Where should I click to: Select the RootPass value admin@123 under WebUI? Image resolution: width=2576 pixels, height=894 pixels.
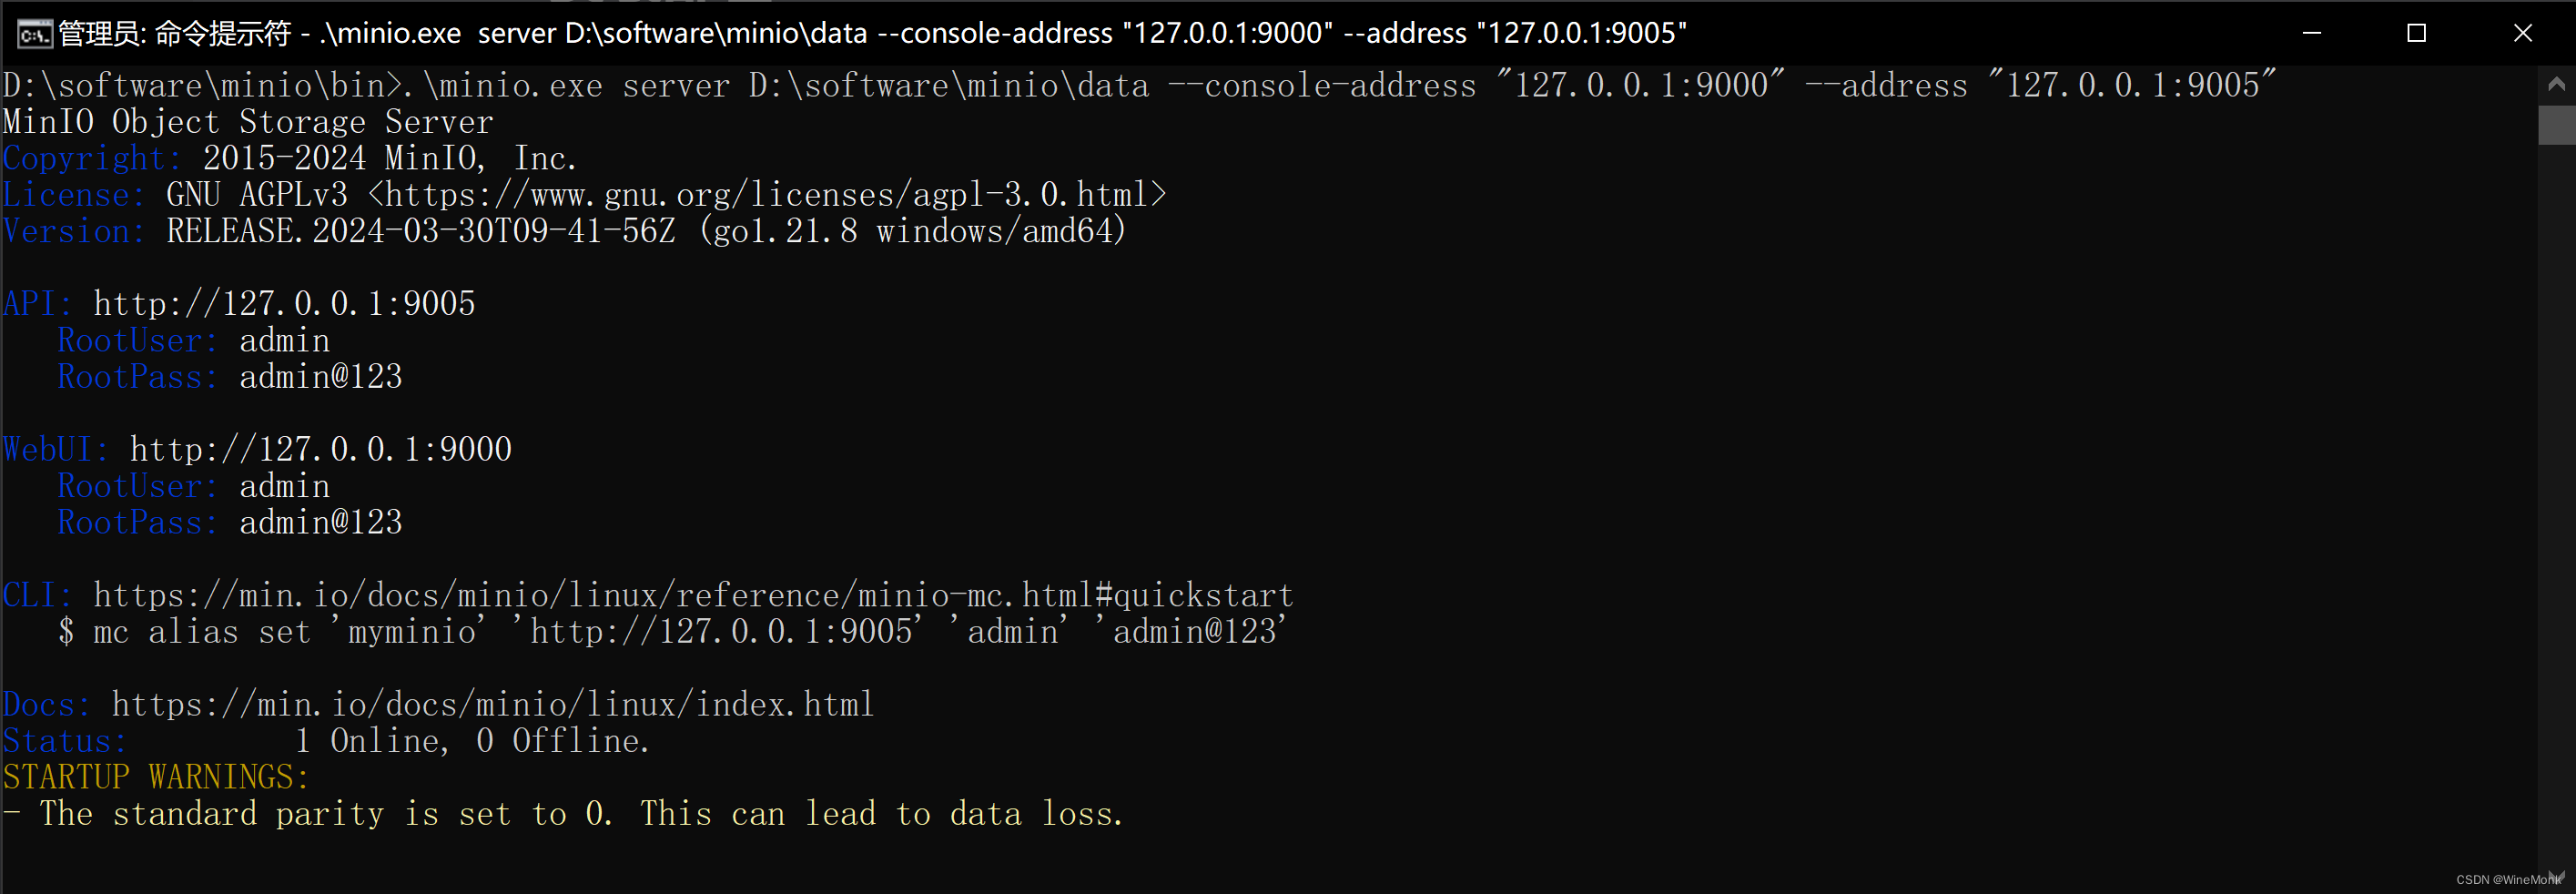click(320, 521)
